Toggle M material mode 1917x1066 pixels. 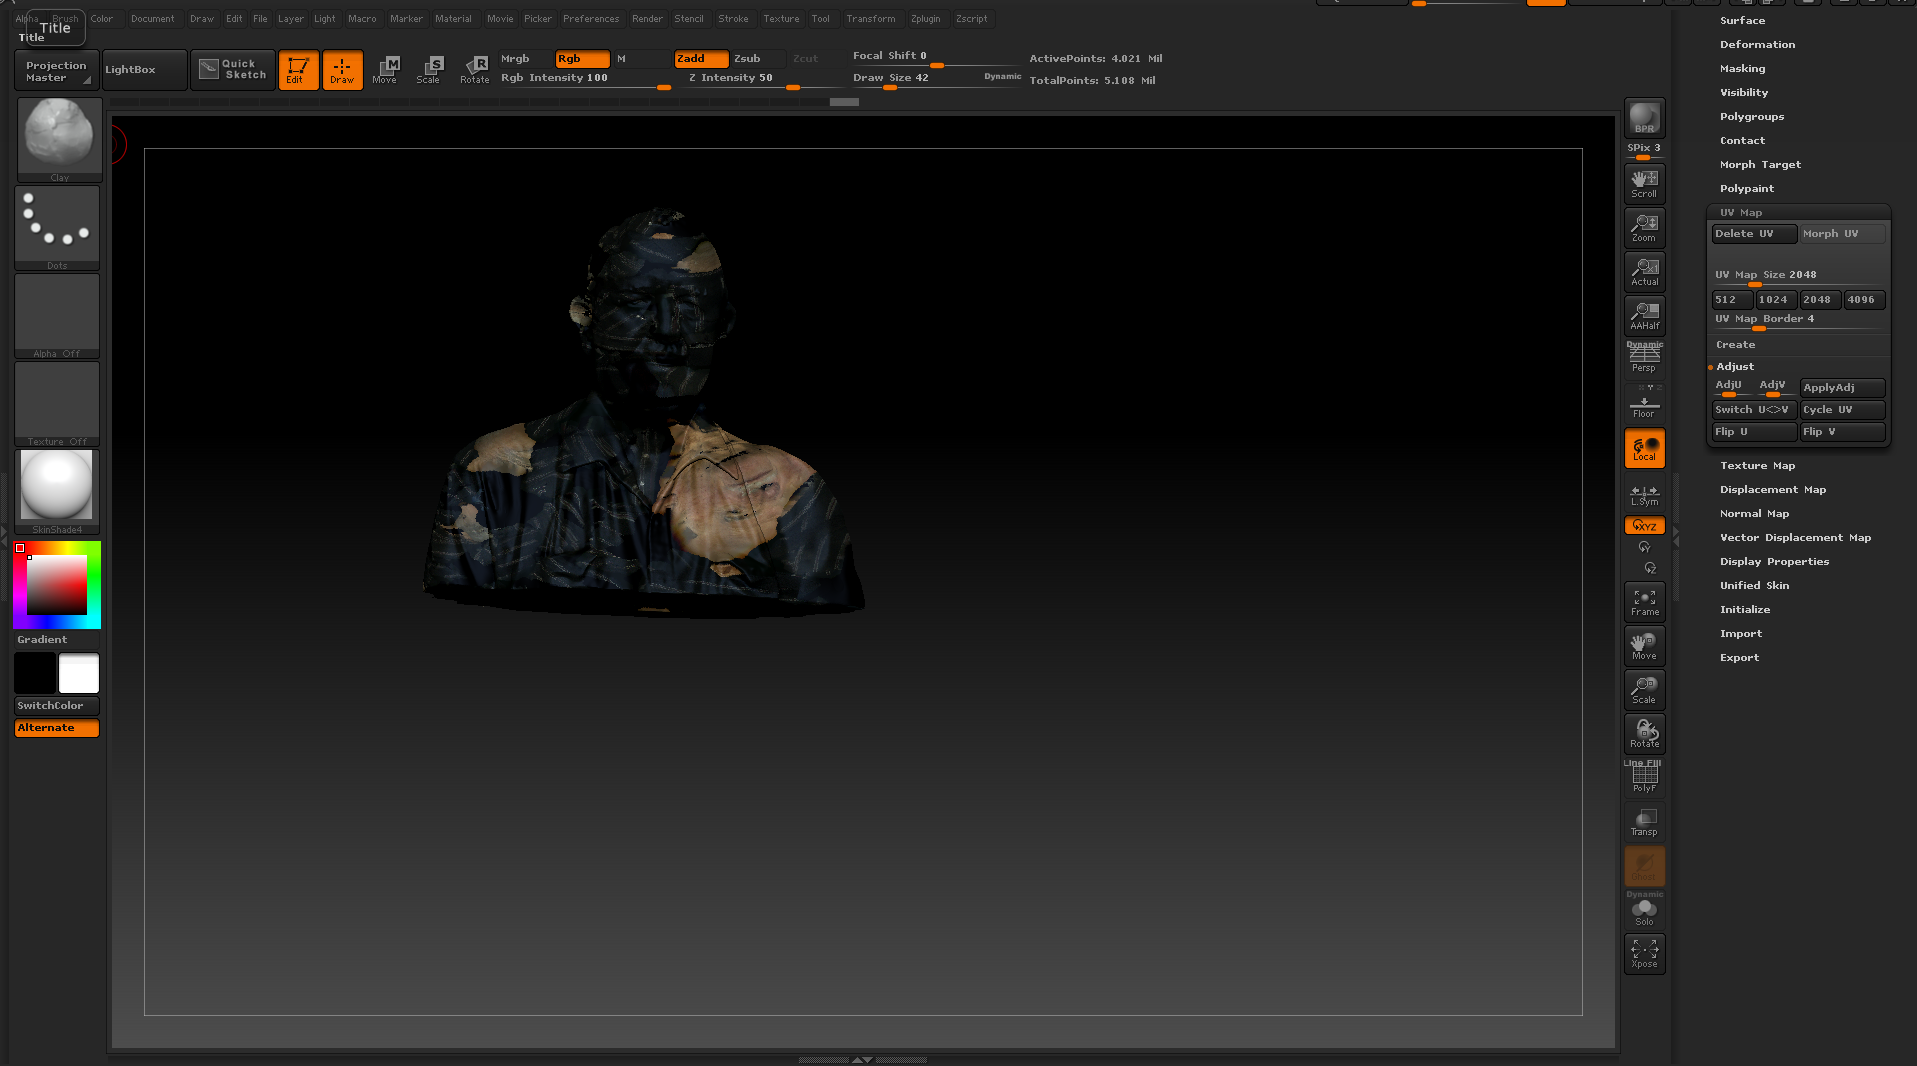tap(641, 59)
